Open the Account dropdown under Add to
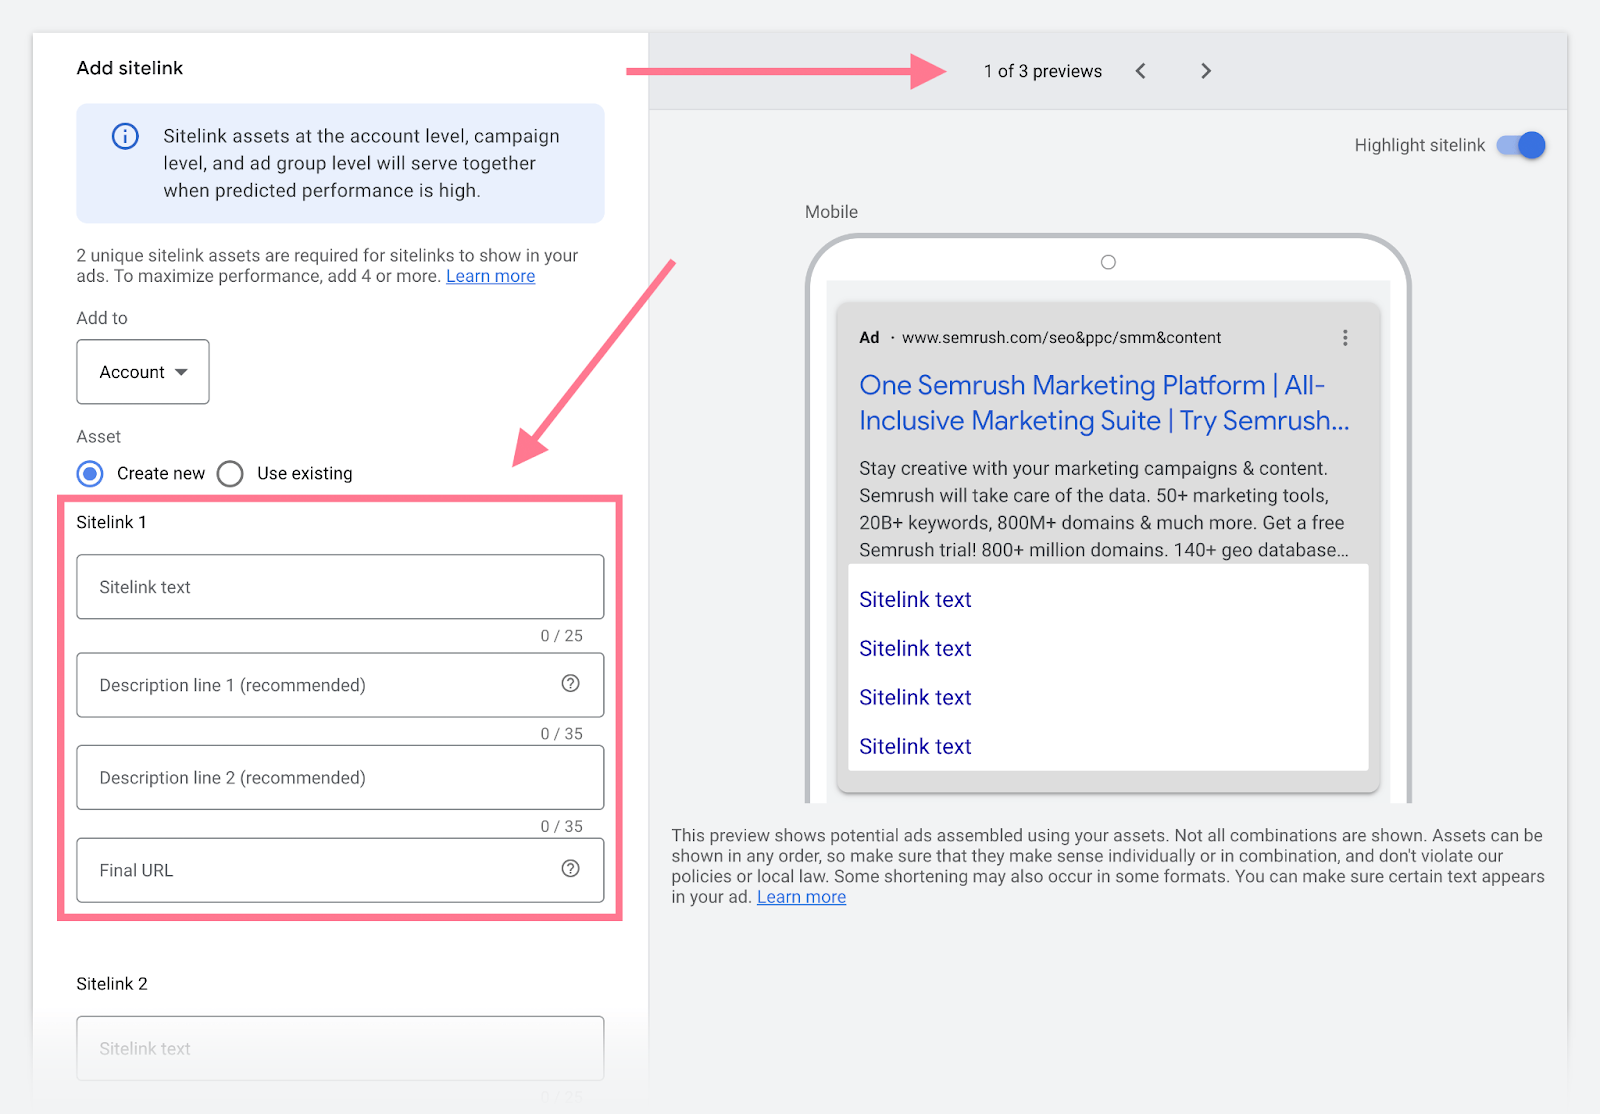This screenshot has height=1114, width=1600. click(x=142, y=372)
